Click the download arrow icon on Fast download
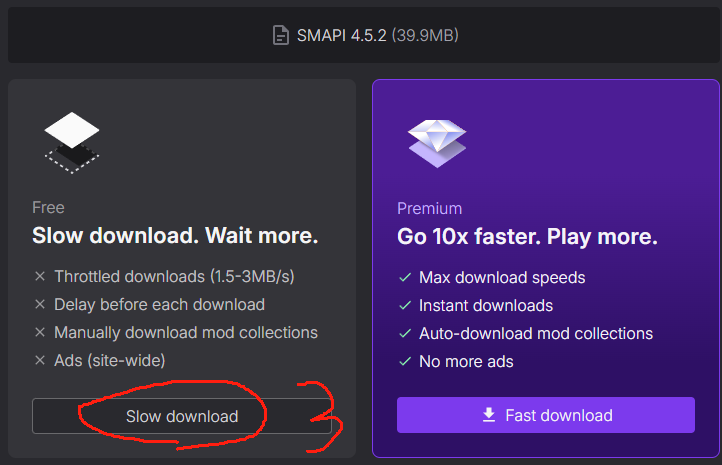722x465 pixels. click(489, 415)
